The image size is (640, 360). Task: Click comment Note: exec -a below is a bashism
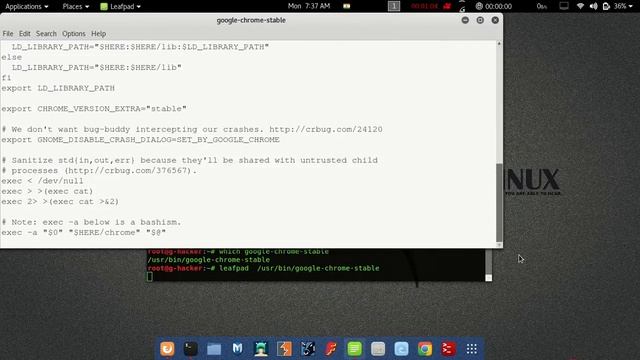[x=91, y=222]
